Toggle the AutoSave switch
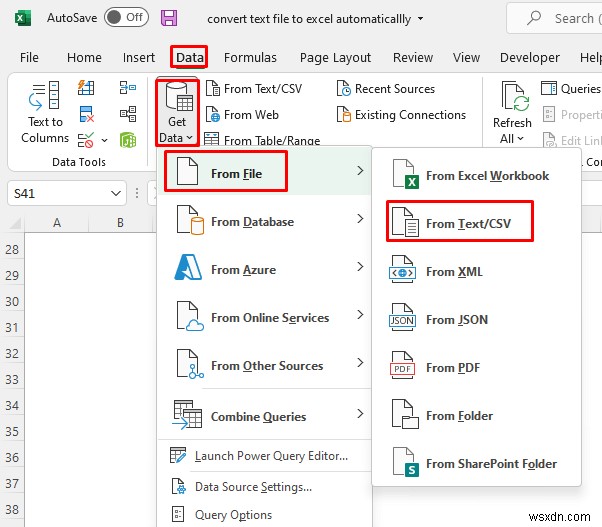602x527 pixels. tap(126, 17)
